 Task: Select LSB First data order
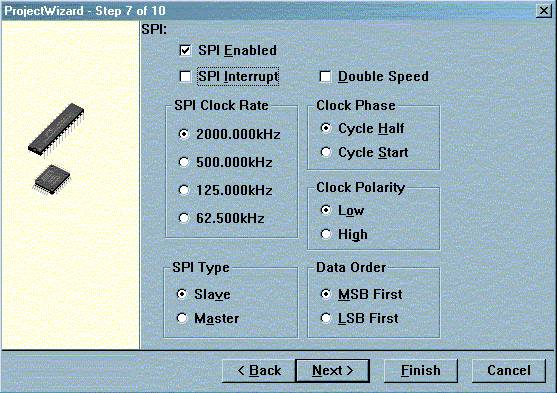coord(326,318)
